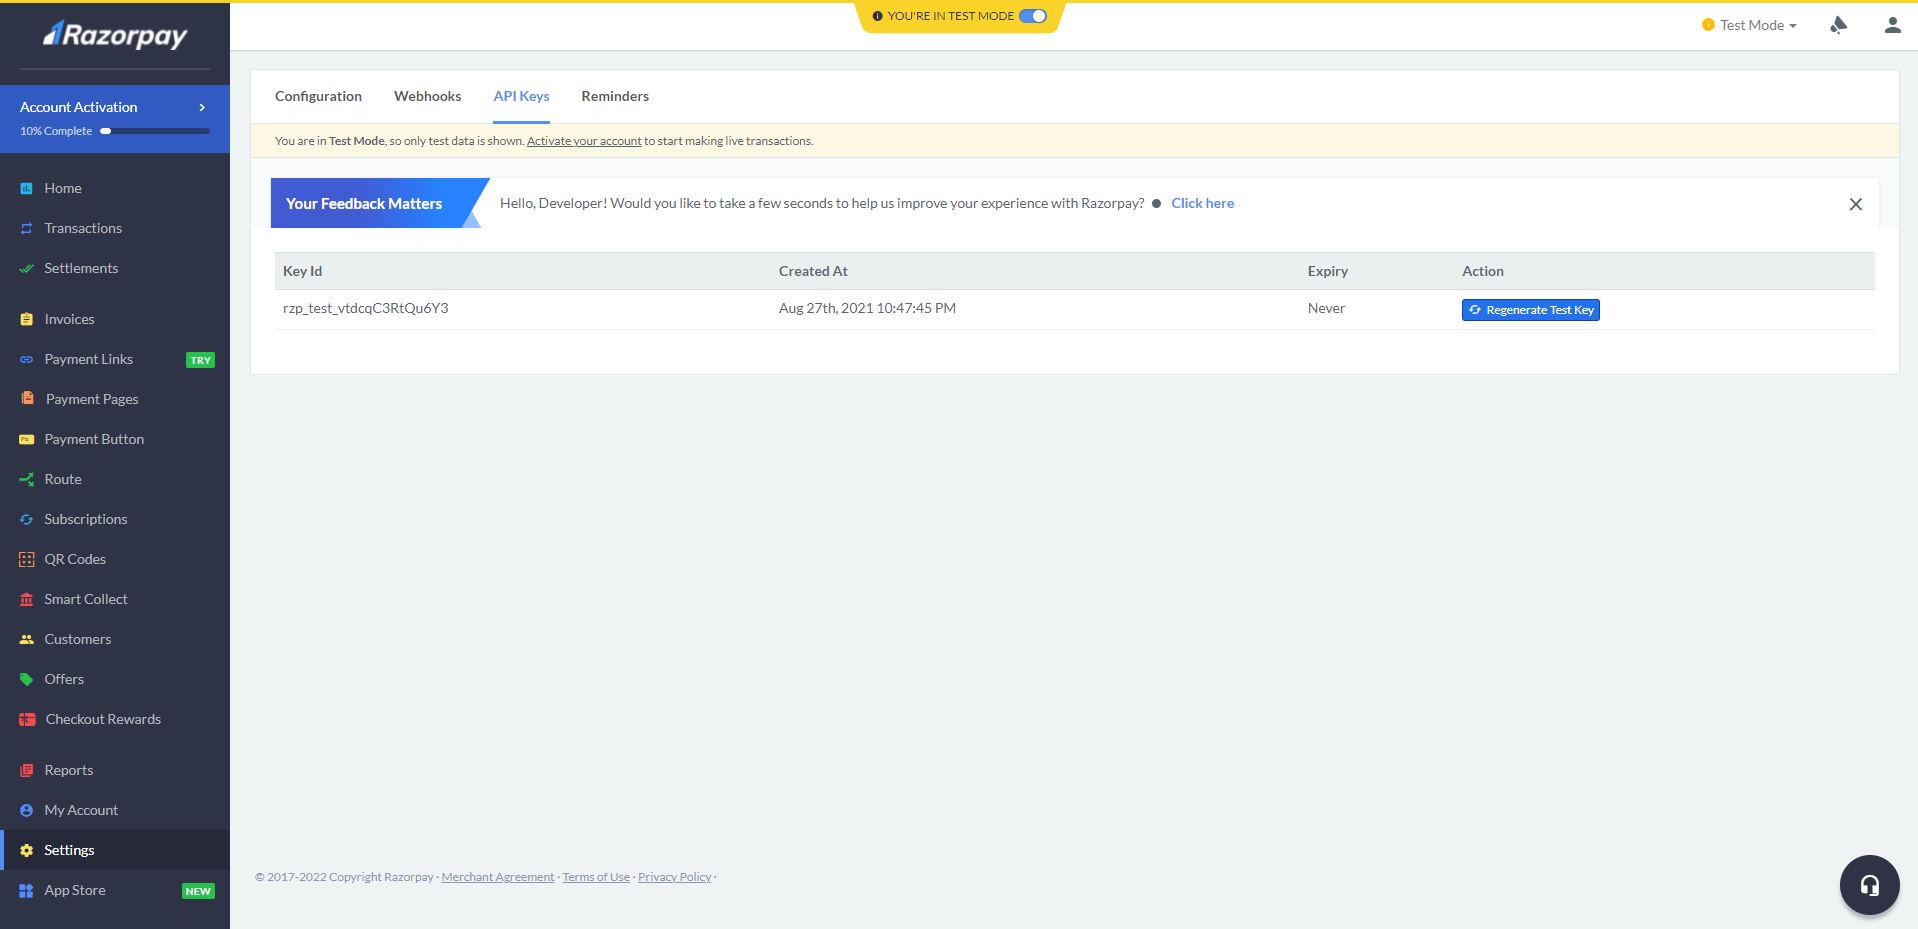Click the QR Codes icon

pyautogui.click(x=27, y=559)
